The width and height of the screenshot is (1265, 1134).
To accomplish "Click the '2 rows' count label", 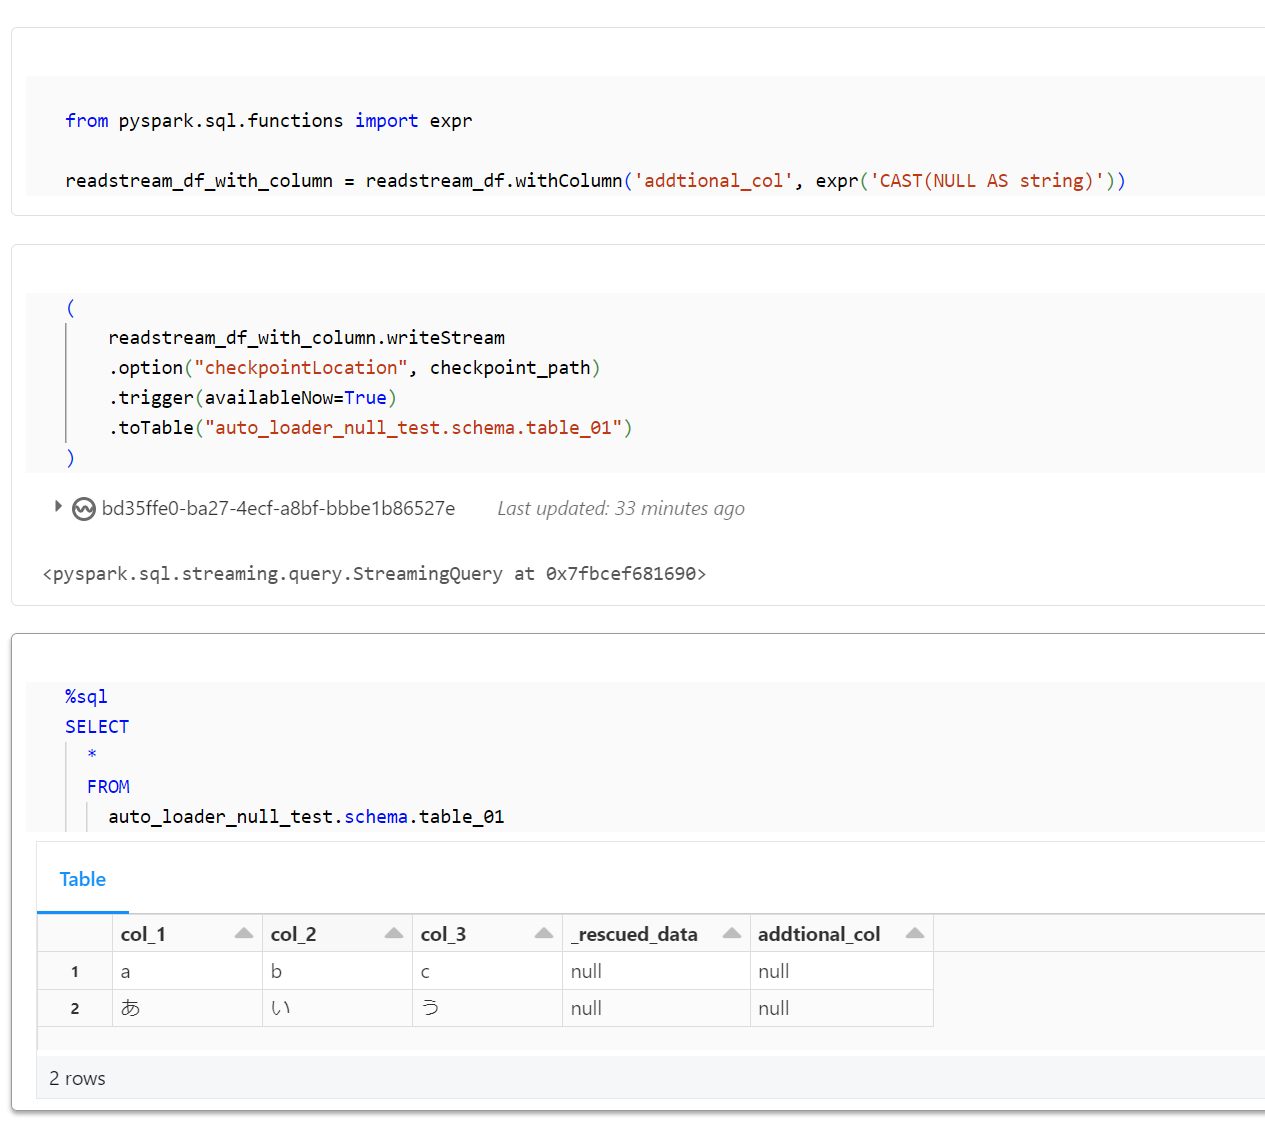I will coord(77,1078).
